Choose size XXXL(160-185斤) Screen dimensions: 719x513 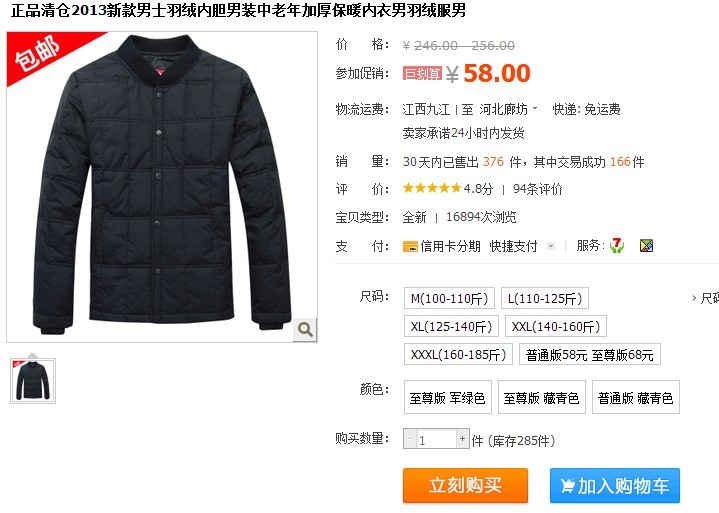pos(458,354)
